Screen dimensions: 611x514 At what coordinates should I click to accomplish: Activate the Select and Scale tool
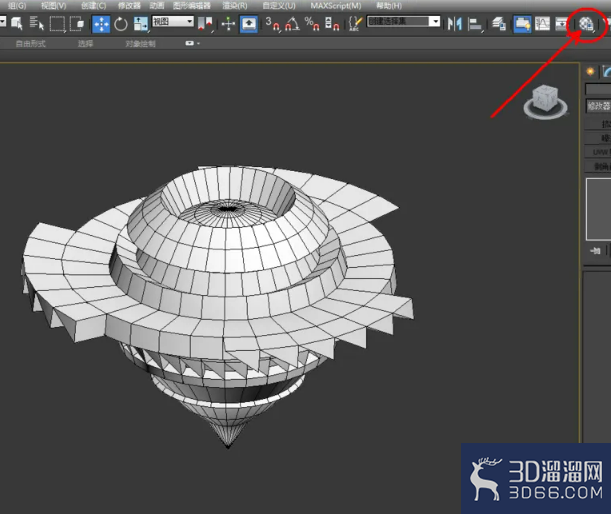point(141,24)
